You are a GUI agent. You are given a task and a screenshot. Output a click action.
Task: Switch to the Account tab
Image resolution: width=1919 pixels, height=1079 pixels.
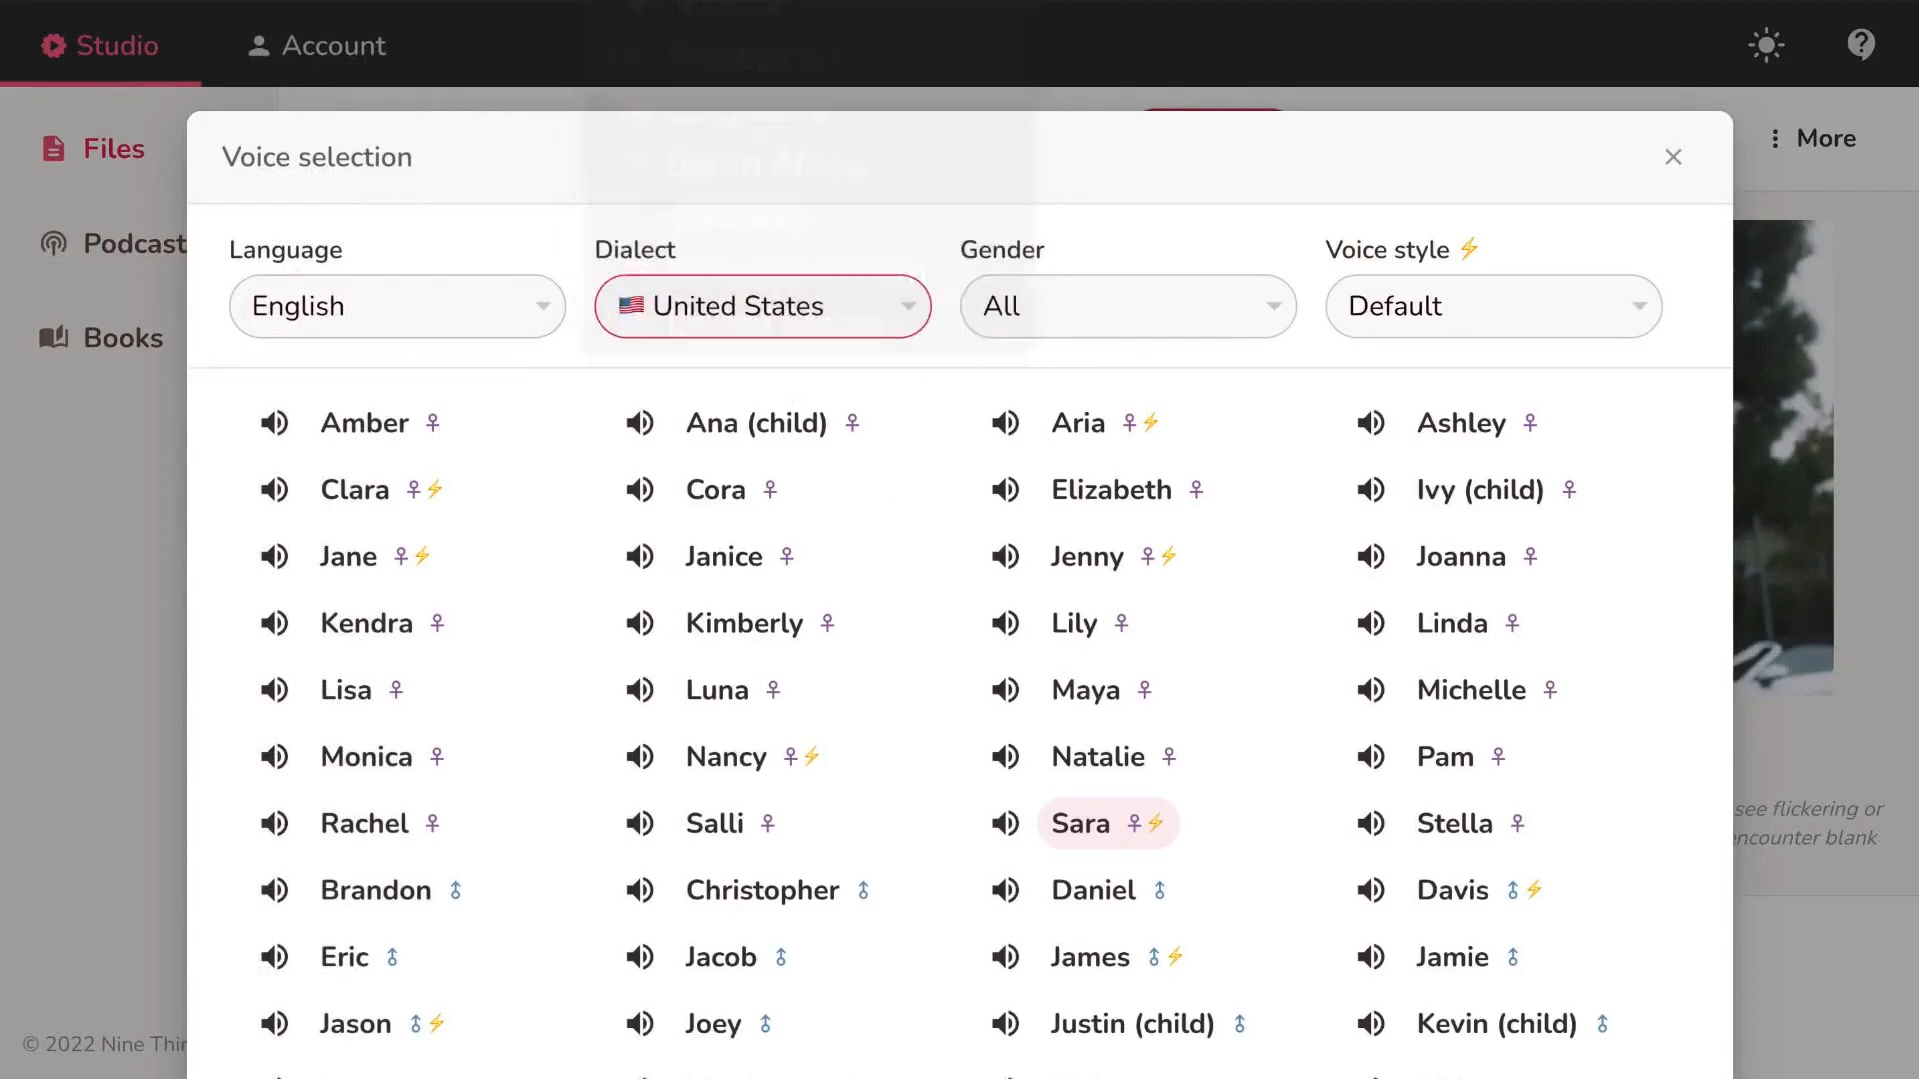click(316, 45)
